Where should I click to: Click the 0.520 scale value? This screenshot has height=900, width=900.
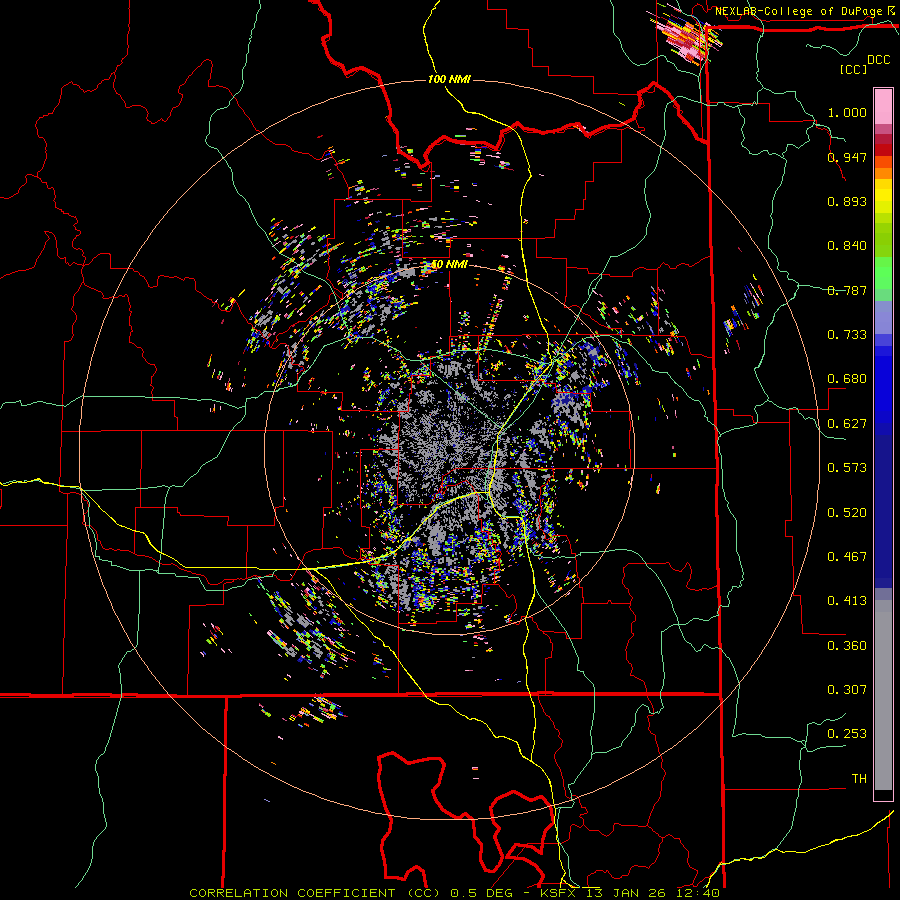click(847, 513)
